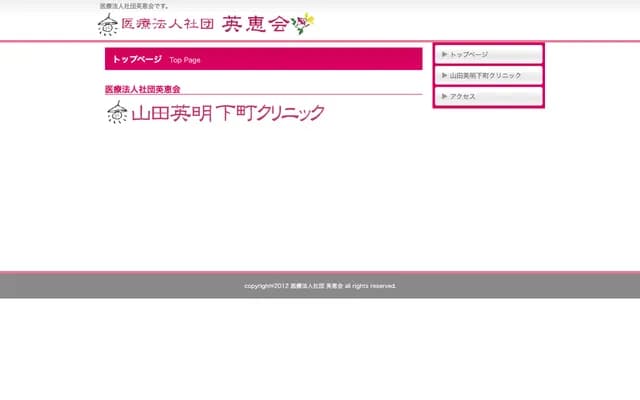Click the arrow icon beside the トップページ sidebar item
This screenshot has width=640, height=400.
pyautogui.click(x=444, y=54)
